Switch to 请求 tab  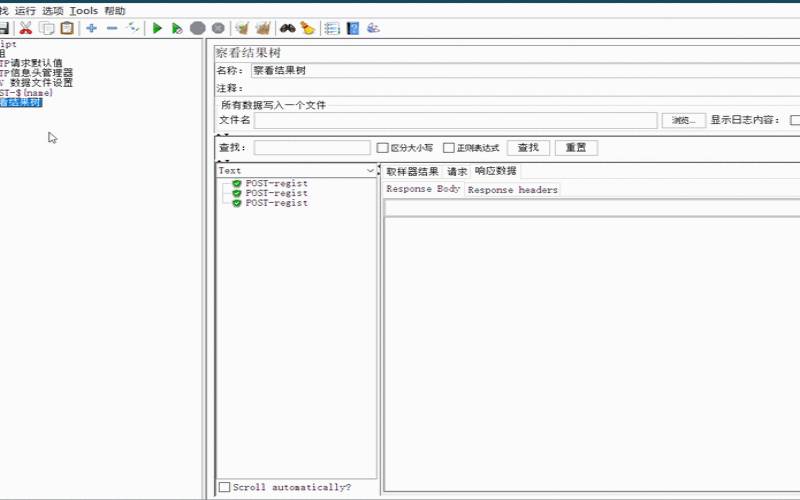(x=457, y=171)
